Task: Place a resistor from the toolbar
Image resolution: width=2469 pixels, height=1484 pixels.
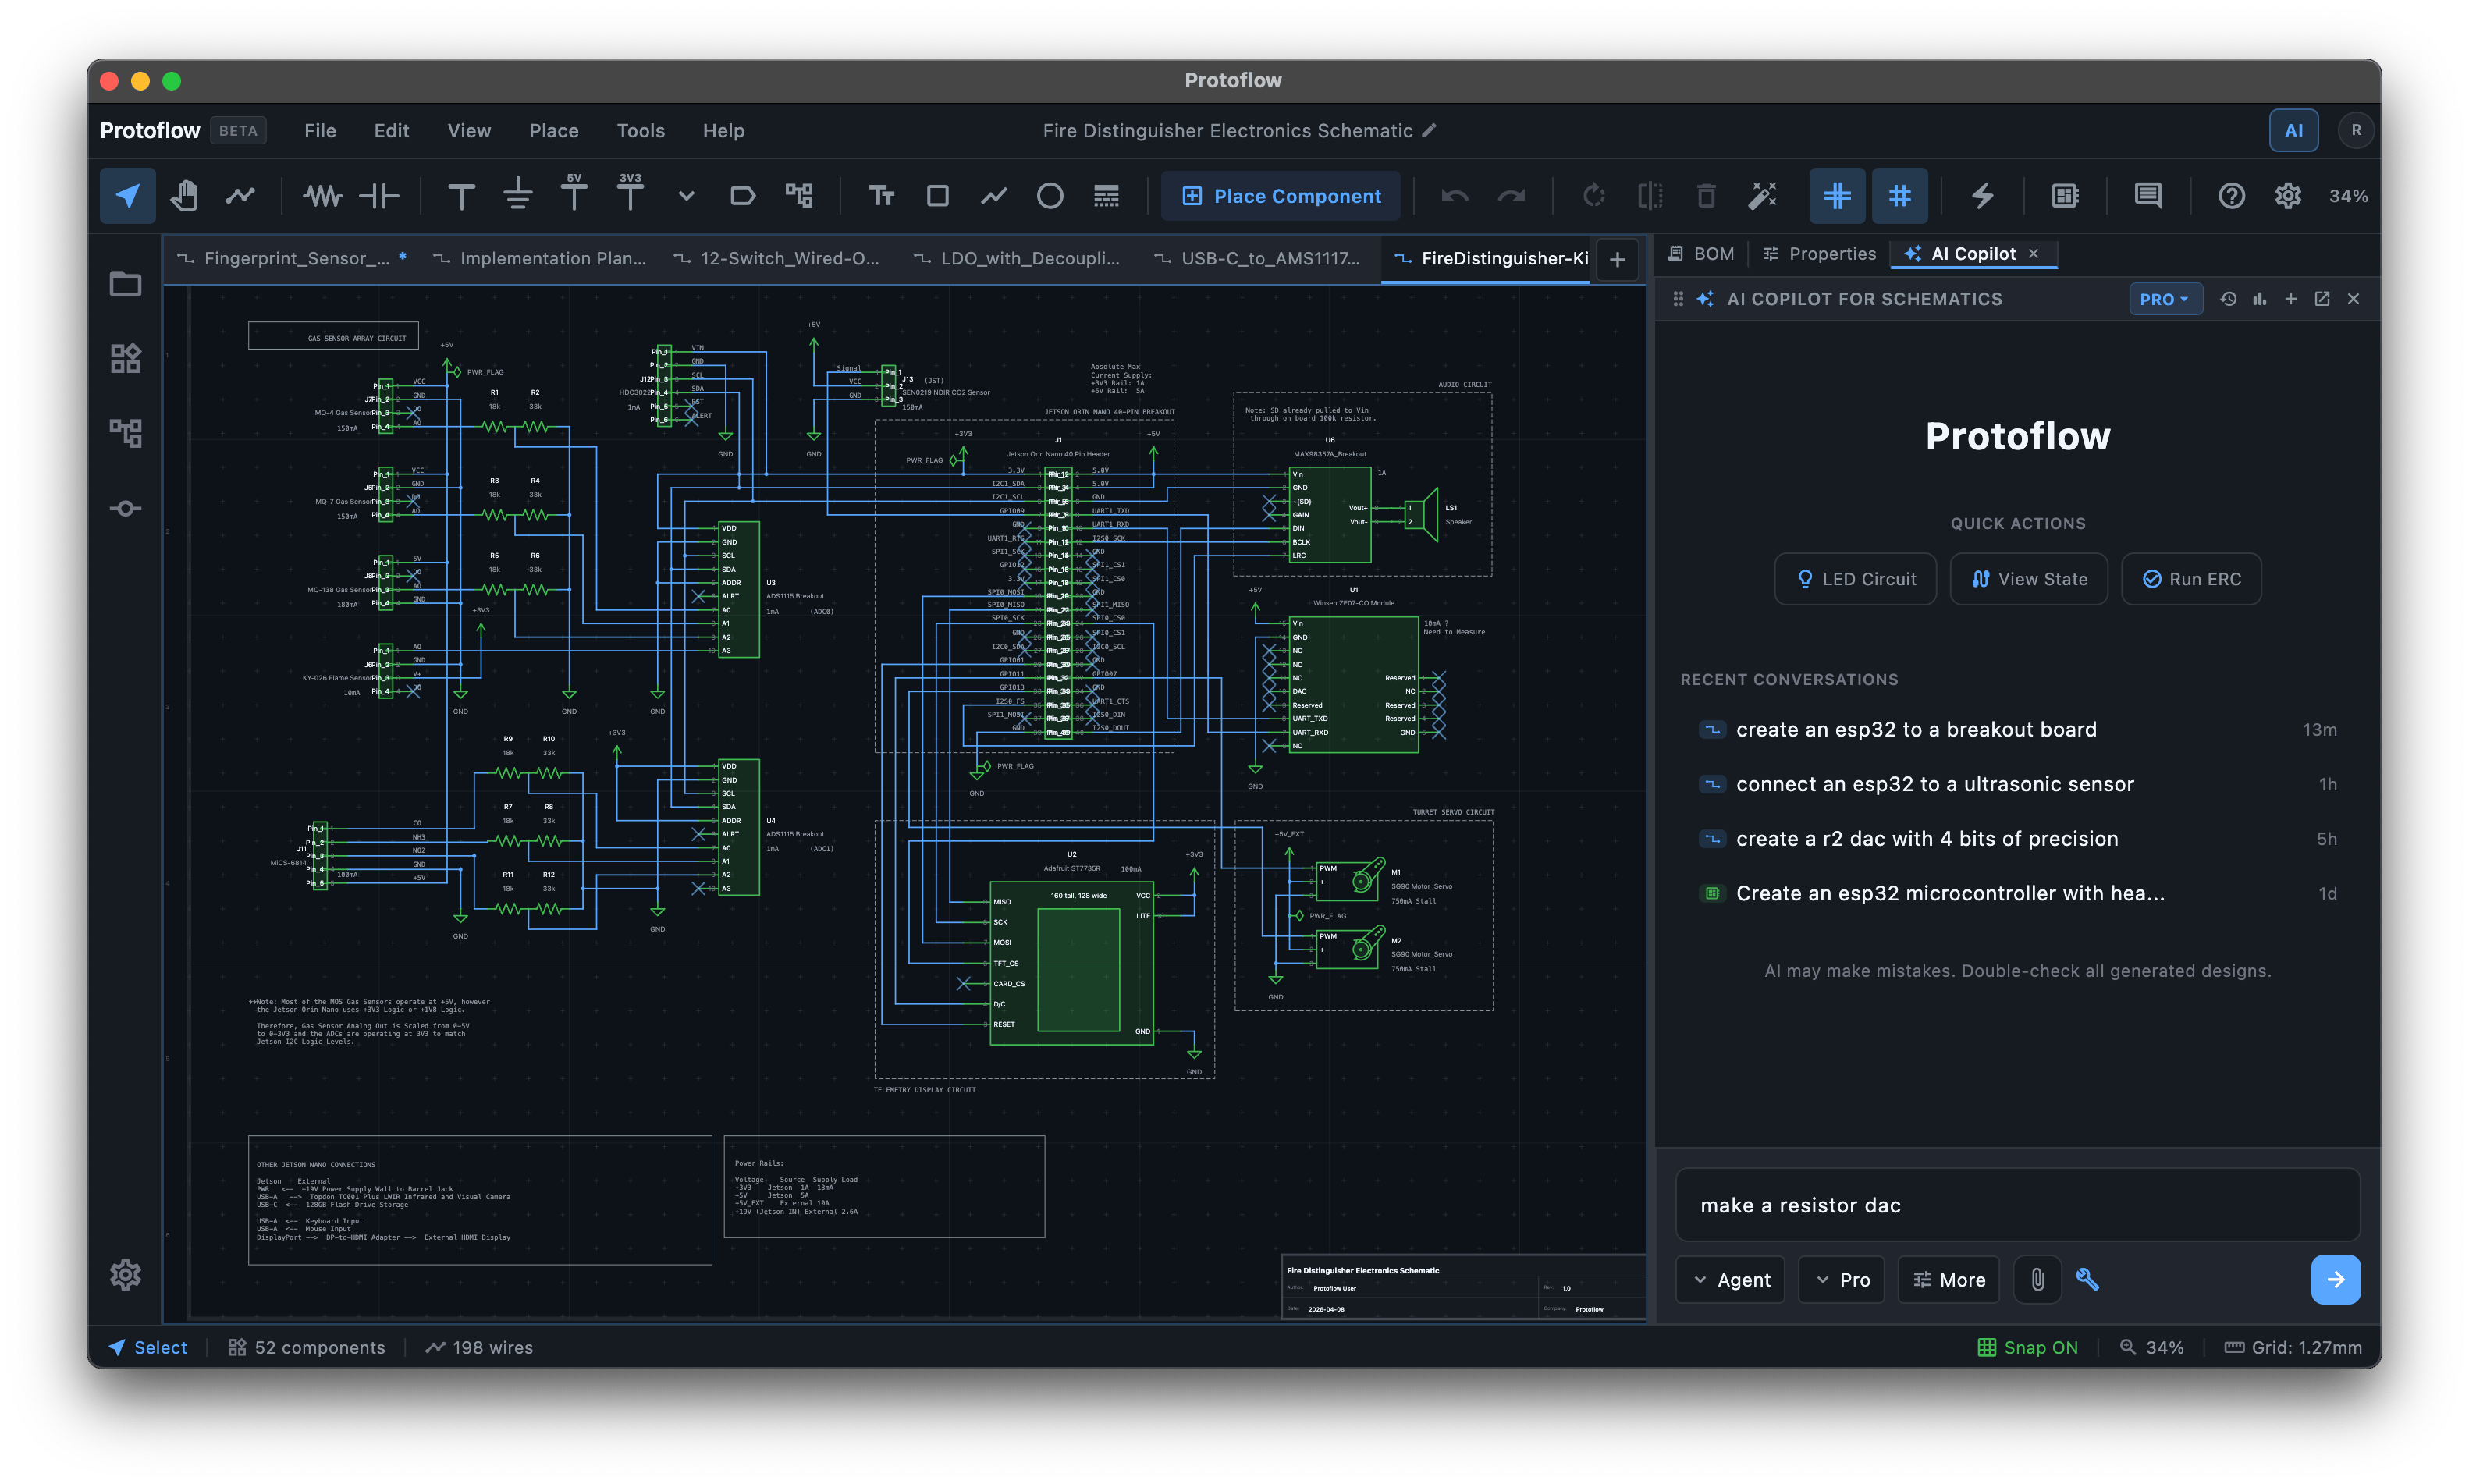Action: click(x=322, y=196)
